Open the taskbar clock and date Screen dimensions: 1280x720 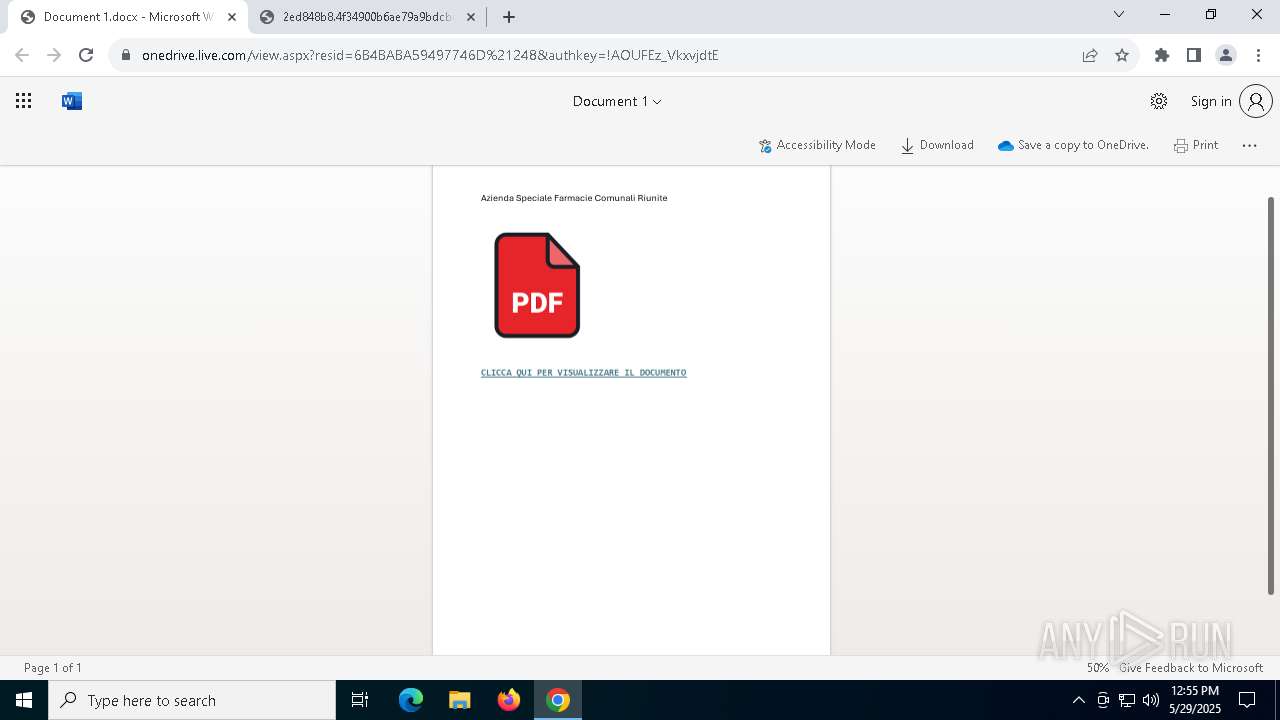coord(1195,700)
